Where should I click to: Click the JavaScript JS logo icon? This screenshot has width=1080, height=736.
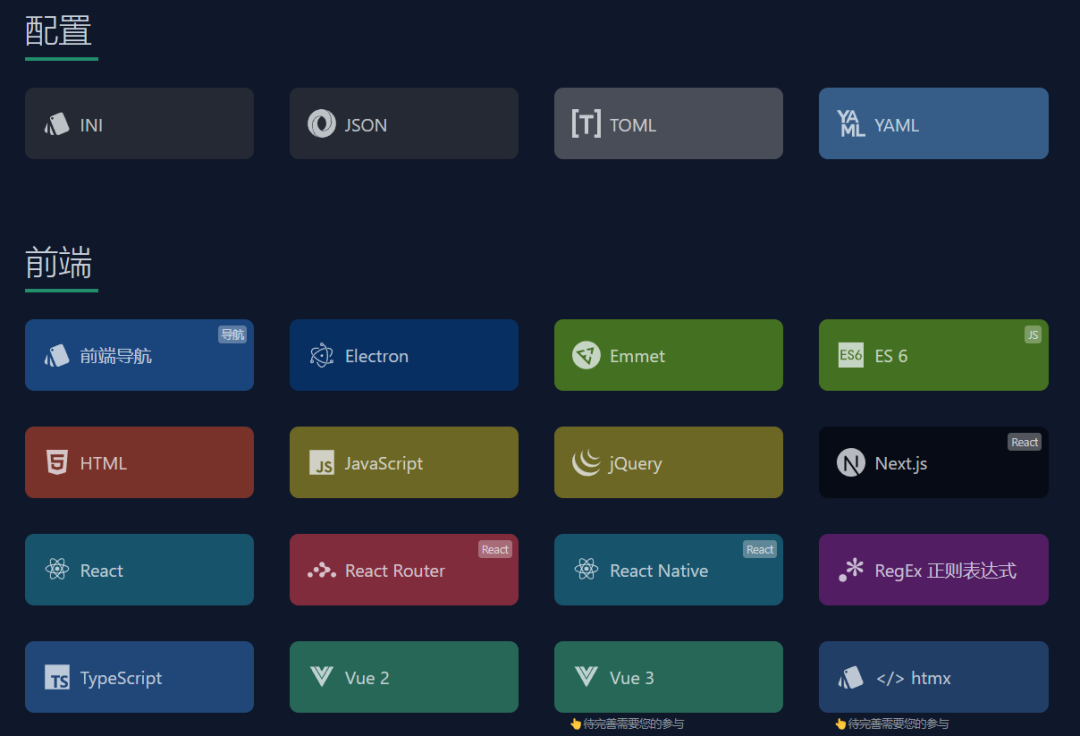point(322,463)
